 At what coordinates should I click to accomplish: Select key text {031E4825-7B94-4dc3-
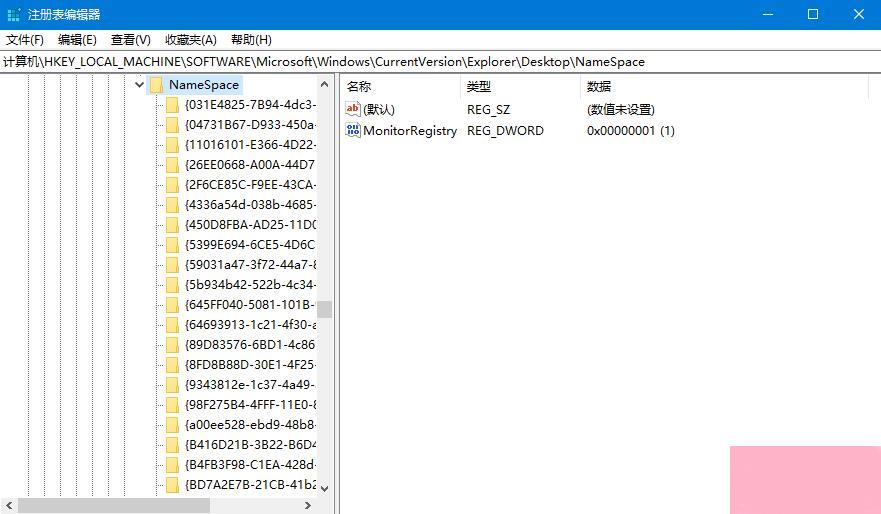(x=250, y=105)
